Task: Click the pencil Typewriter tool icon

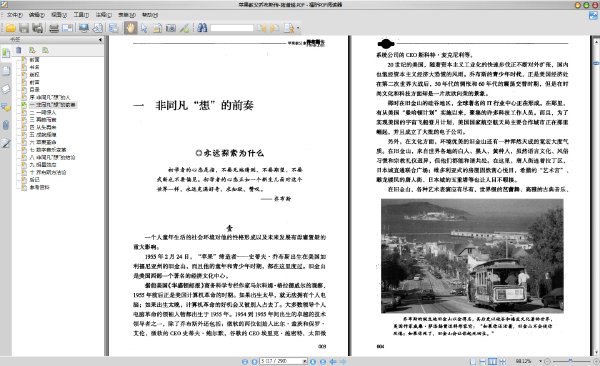Action: point(184,28)
